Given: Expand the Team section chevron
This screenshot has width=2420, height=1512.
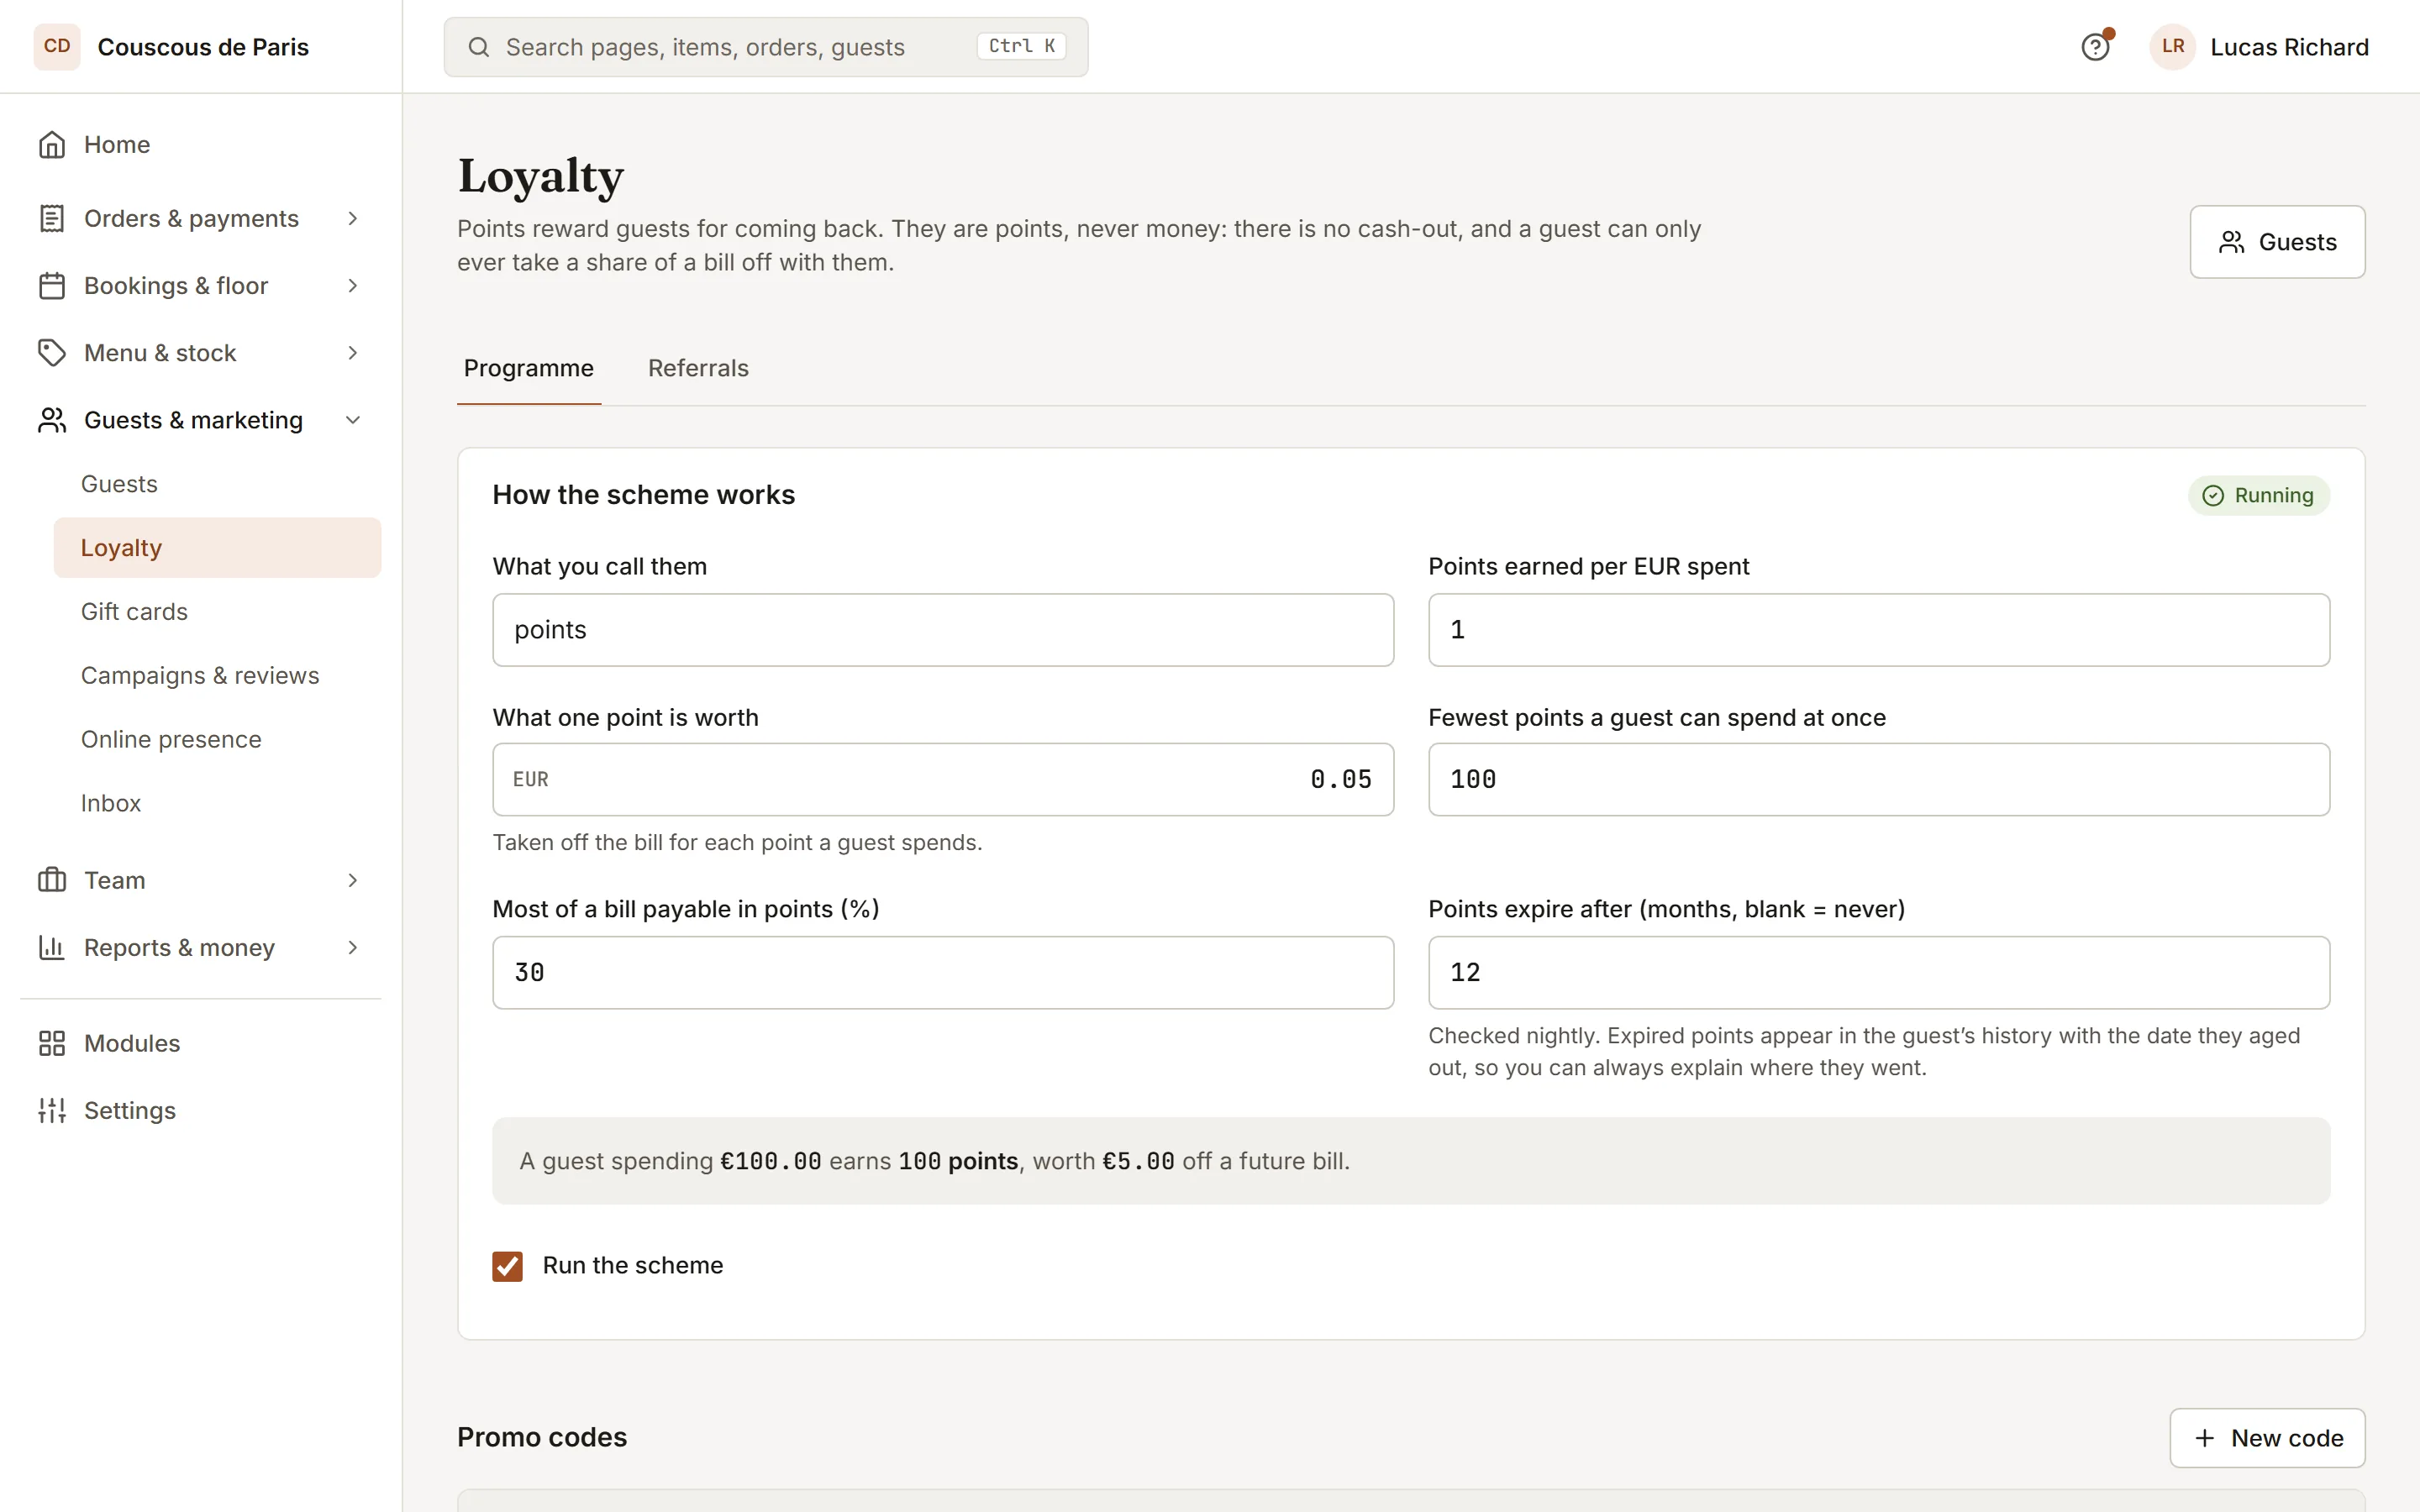Looking at the screenshot, I should 353,880.
